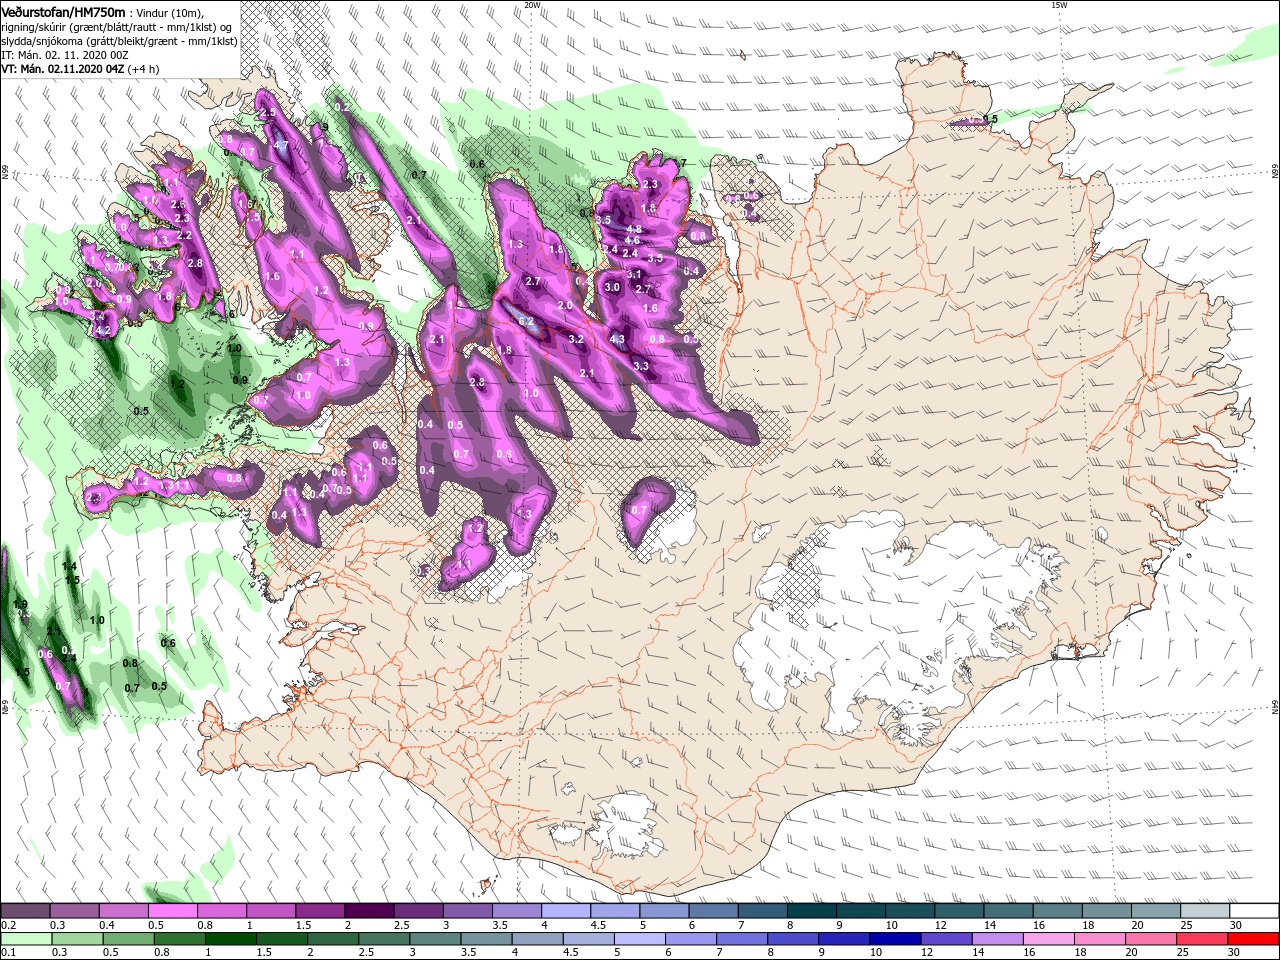Click the darkest purple upper swatch between 2 and 2.5
1280x960 pixels.
(x=368, y=911)
